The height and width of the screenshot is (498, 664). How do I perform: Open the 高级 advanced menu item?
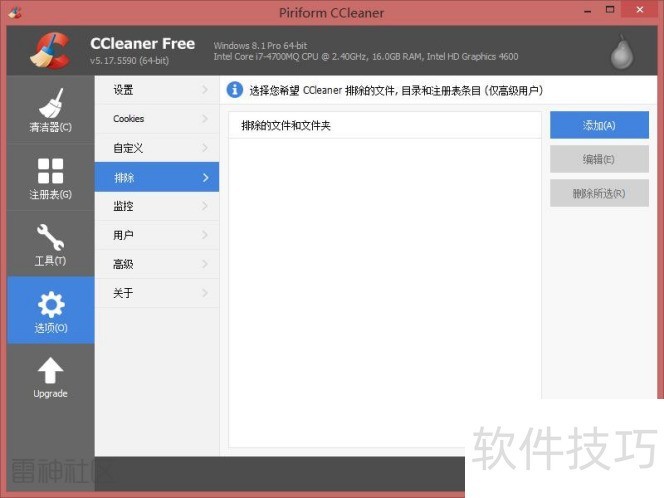tap(157, 264)
